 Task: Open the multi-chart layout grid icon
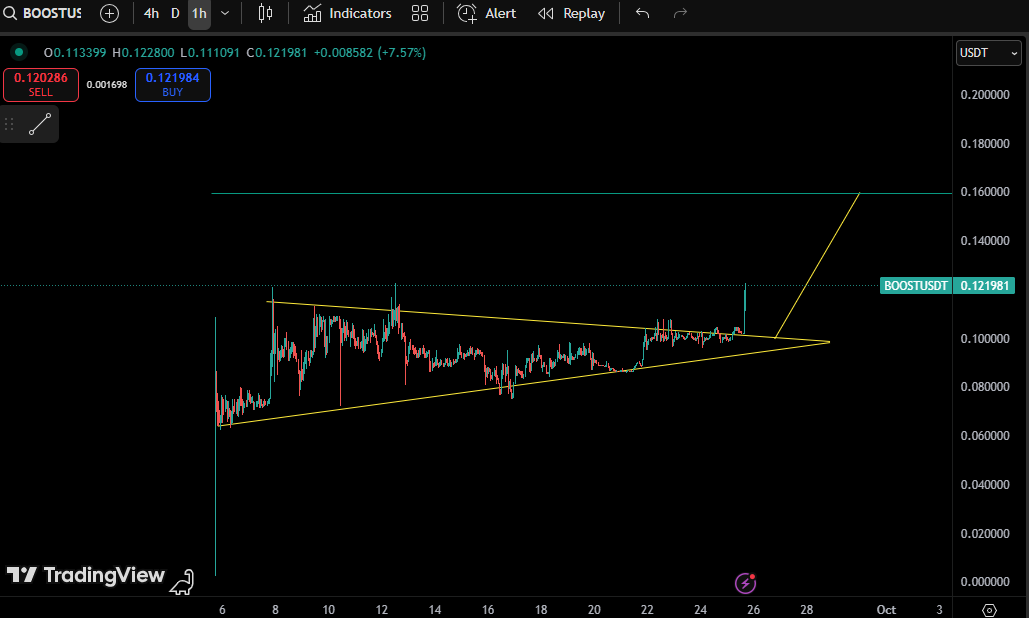[420, 13]
